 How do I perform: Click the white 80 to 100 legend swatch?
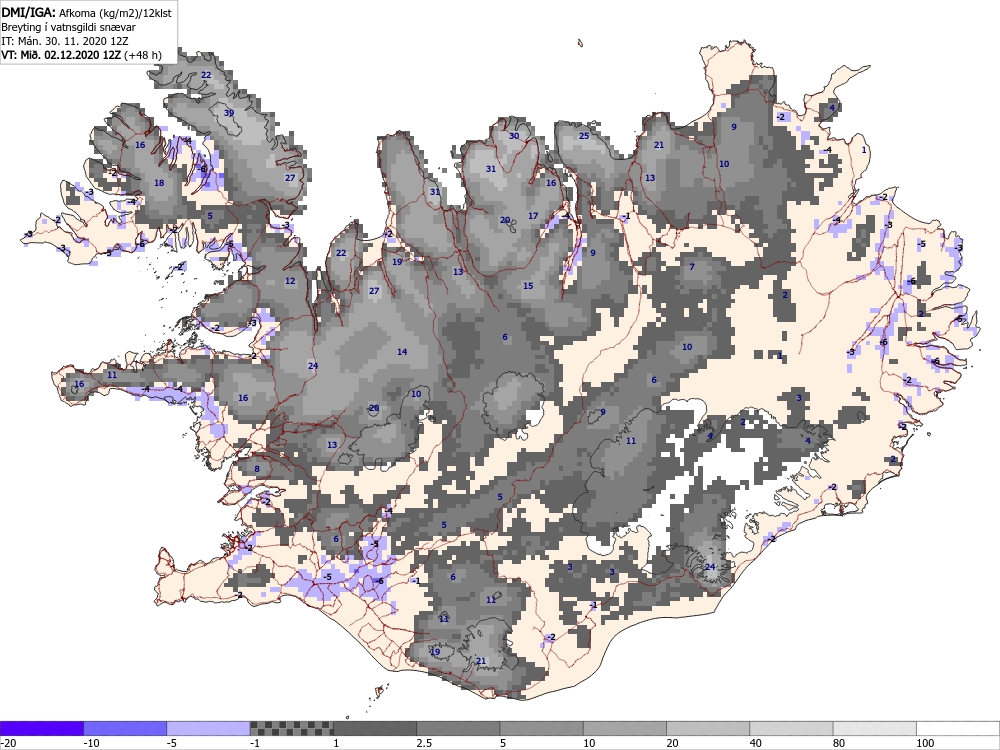874,728
